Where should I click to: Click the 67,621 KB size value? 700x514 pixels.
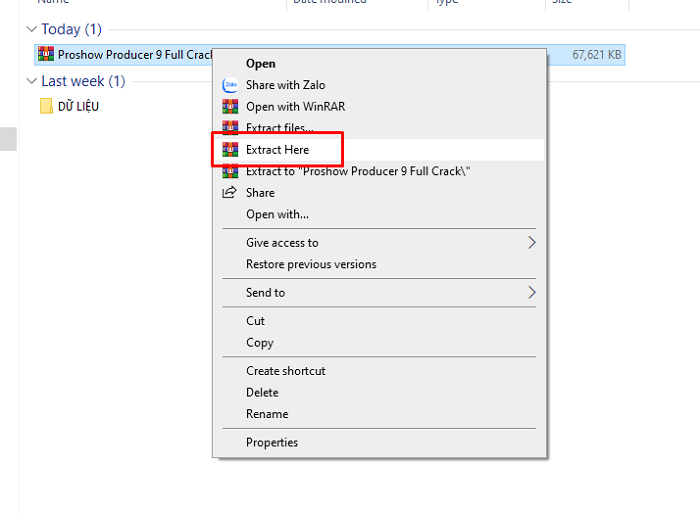(596, 54)
